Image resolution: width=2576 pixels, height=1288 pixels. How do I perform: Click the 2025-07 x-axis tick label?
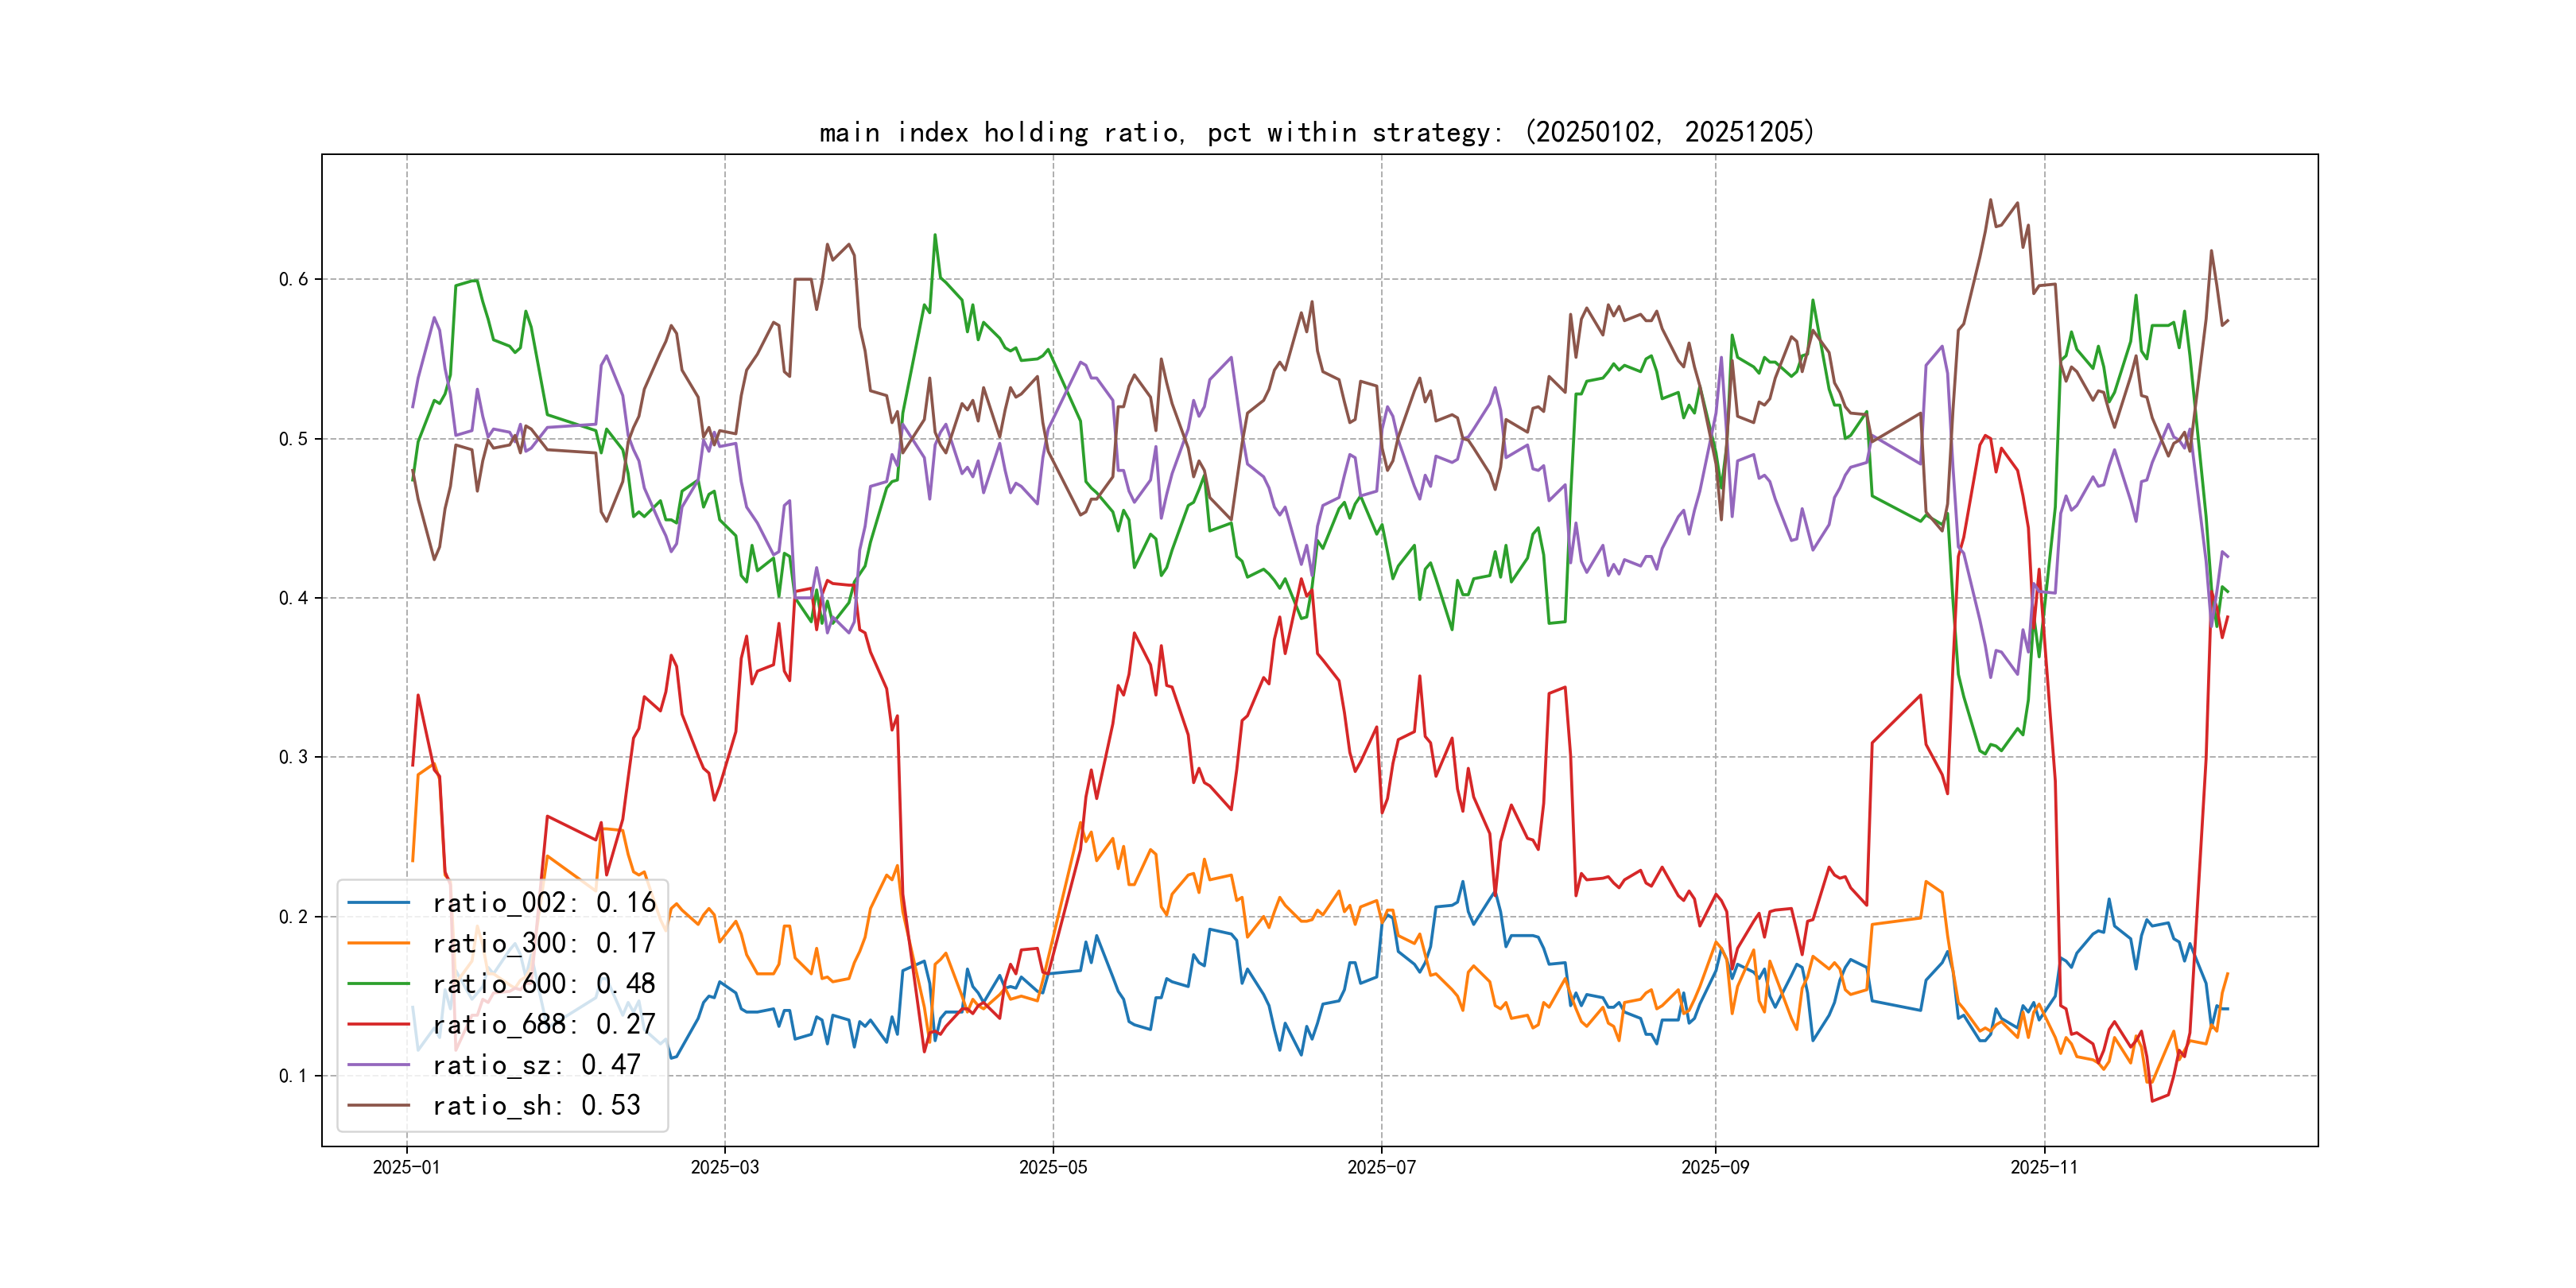pyautogui.click(x=1381, y=1167)
